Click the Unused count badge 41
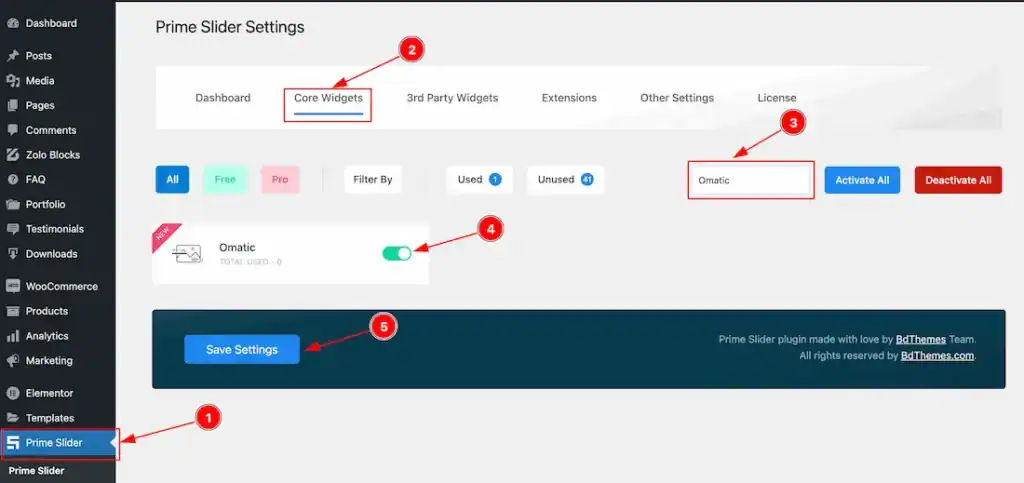1024x483 pixels. click(x=586, y=179)
